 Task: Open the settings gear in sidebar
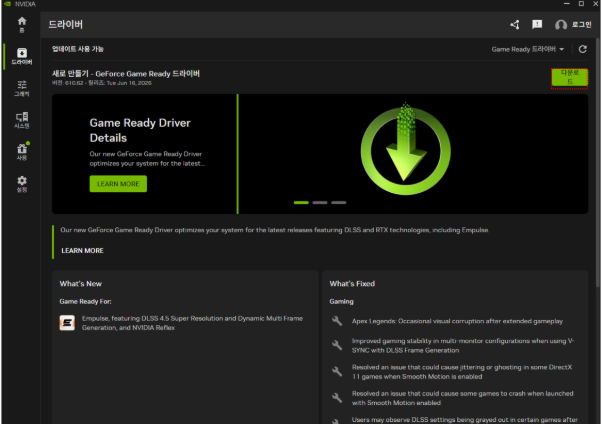pyautogui.click(x=22, y=184)
